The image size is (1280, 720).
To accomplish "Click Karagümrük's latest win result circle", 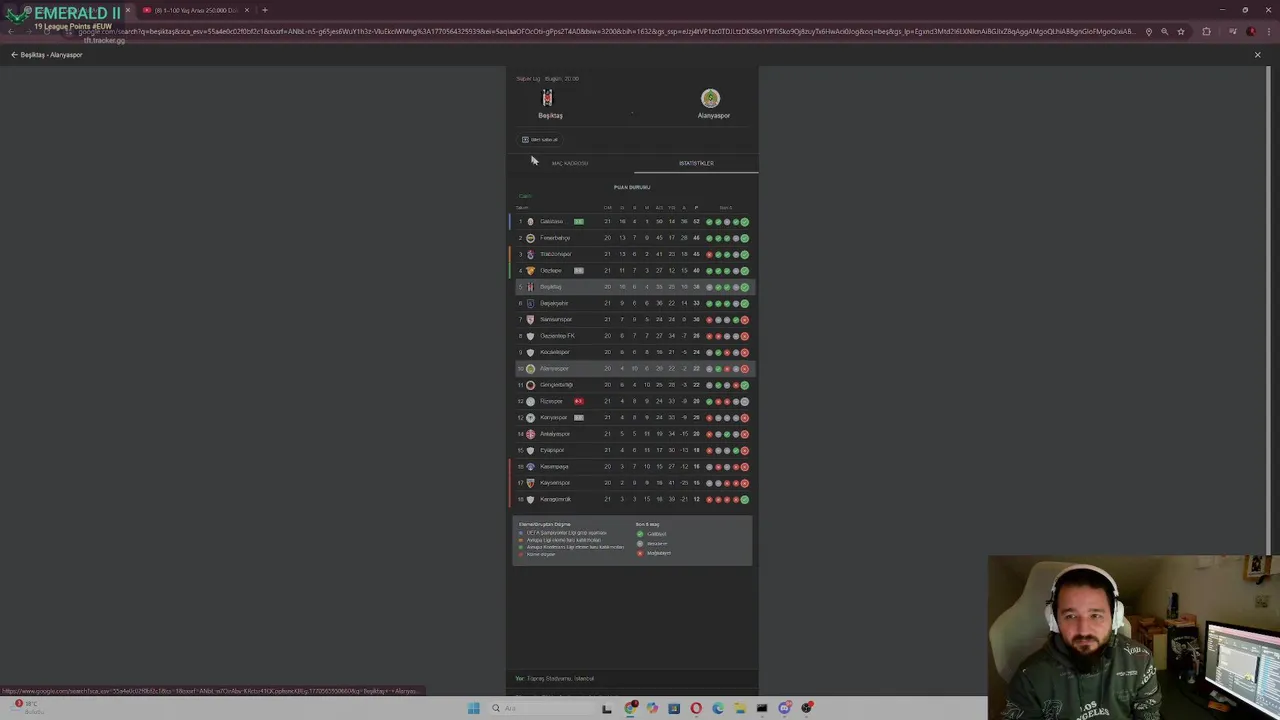I will pyautogui.click(x=745, y=499).
